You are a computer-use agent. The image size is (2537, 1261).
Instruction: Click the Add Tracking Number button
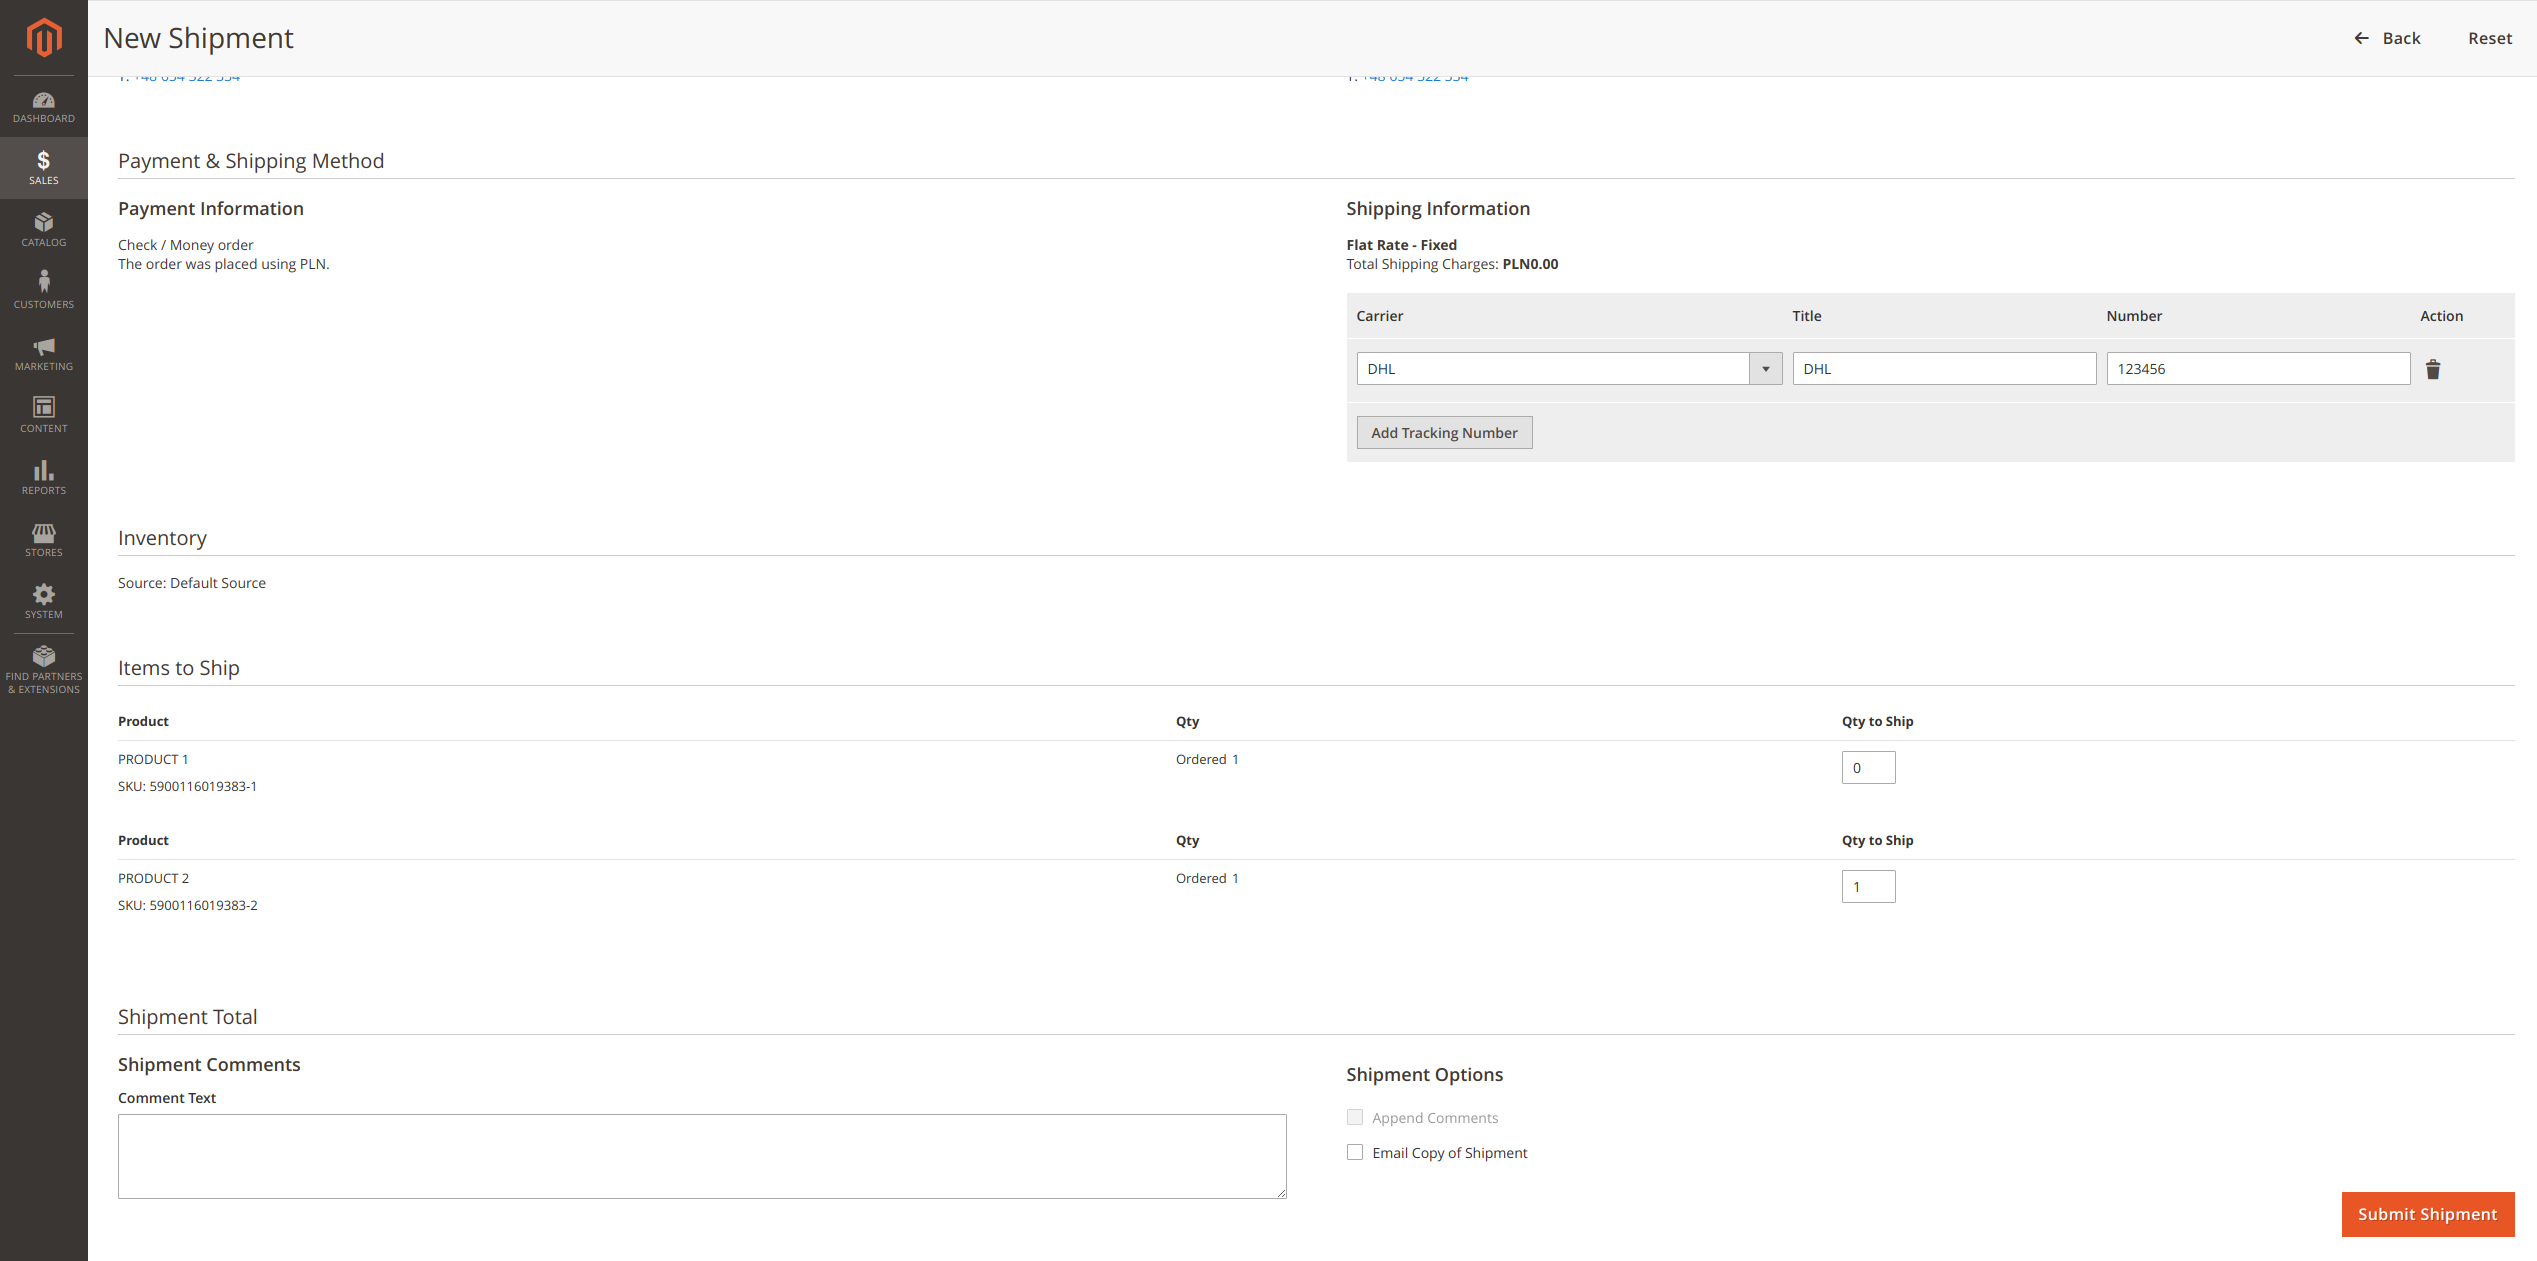(x=1444, y=433)
